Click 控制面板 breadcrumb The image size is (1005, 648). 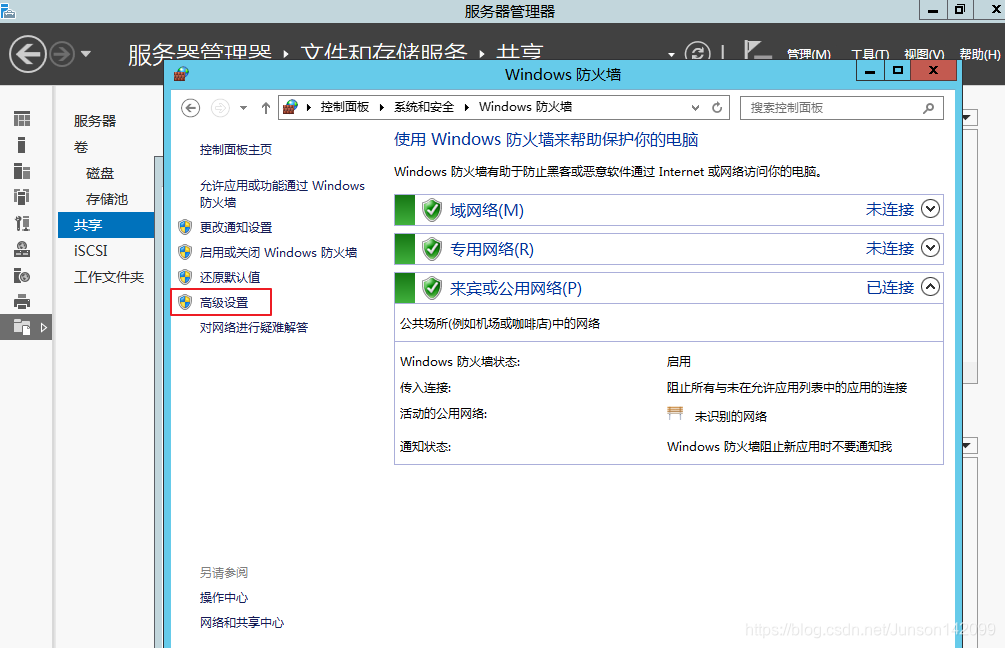pyautogui.click(x=345, y=107)
